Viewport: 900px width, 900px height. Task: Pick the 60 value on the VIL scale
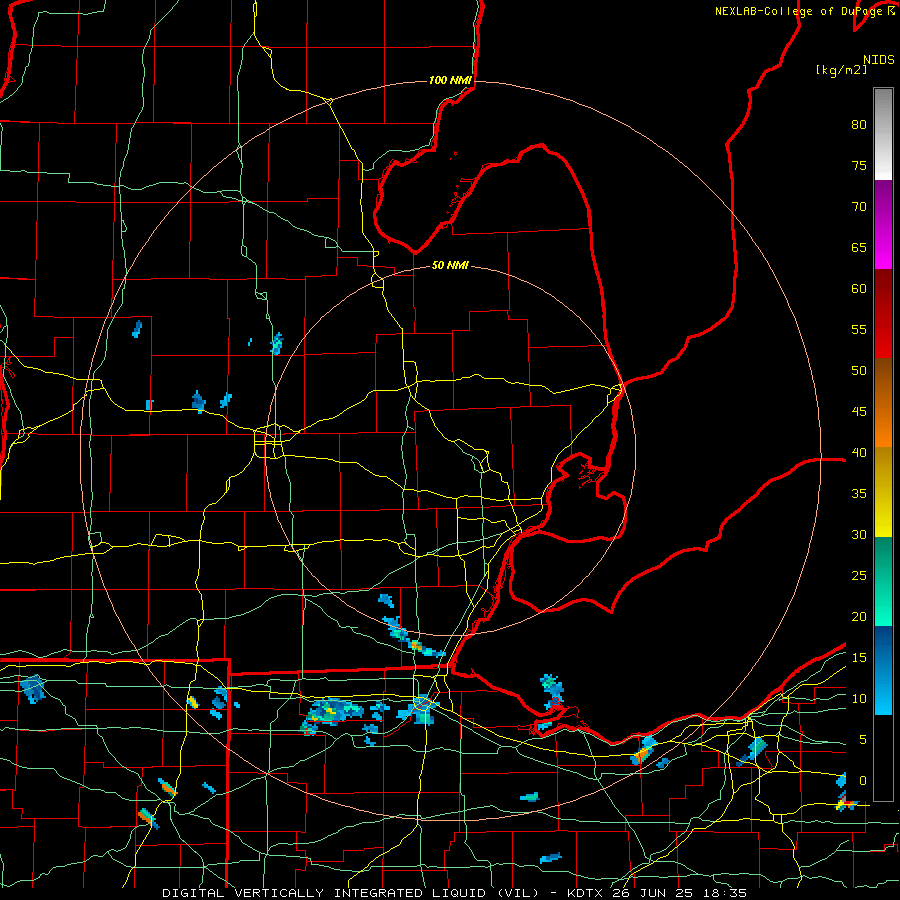859,289
